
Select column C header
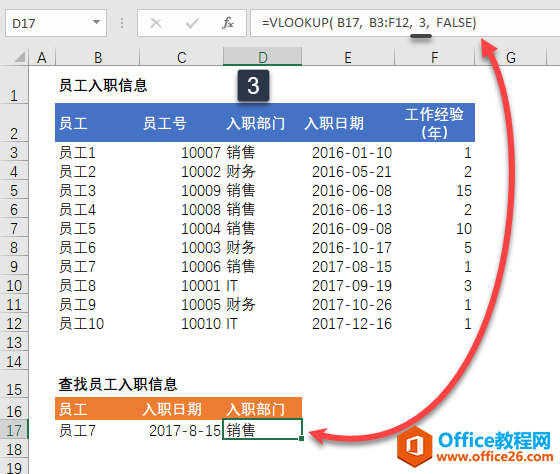pos(181,58)
